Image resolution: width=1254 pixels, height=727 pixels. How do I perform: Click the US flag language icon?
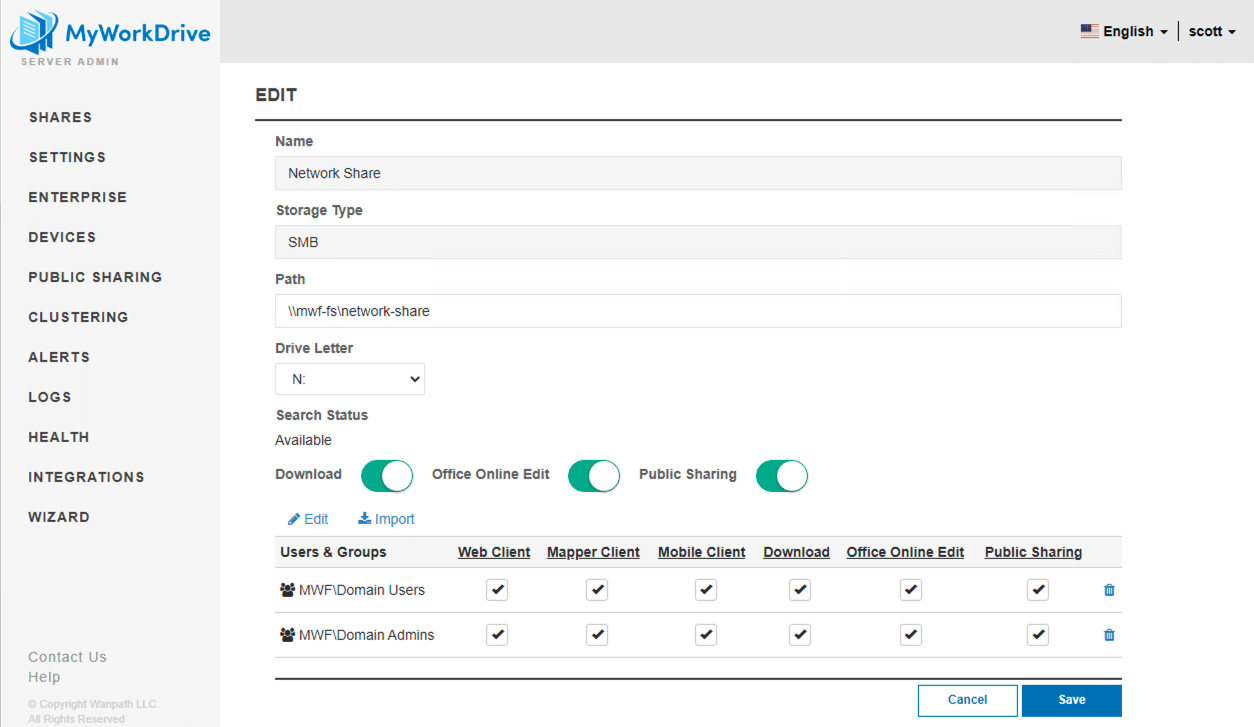point(1089,31)
